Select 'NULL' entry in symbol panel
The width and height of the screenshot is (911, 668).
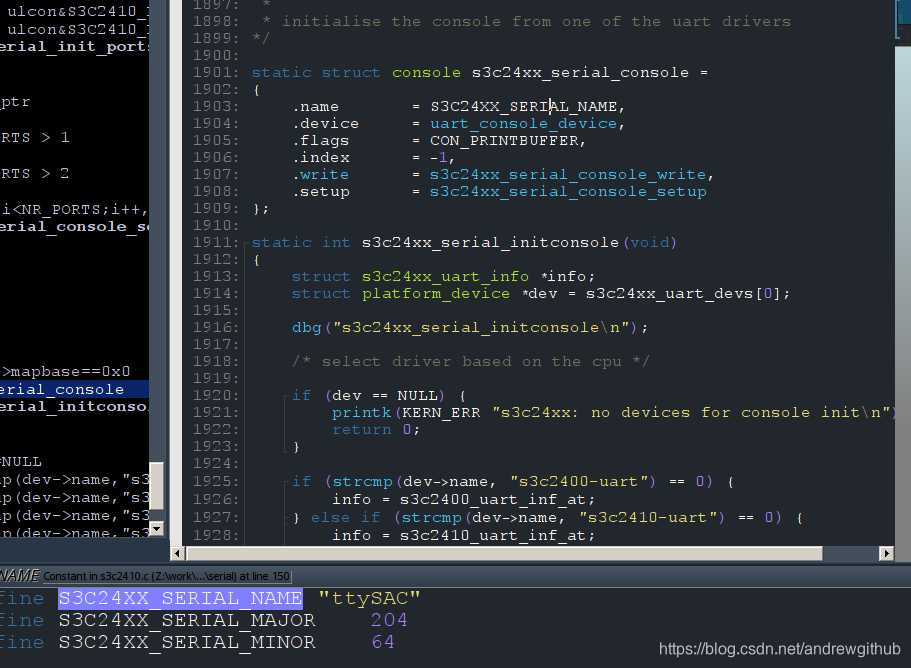click(21, 462)
